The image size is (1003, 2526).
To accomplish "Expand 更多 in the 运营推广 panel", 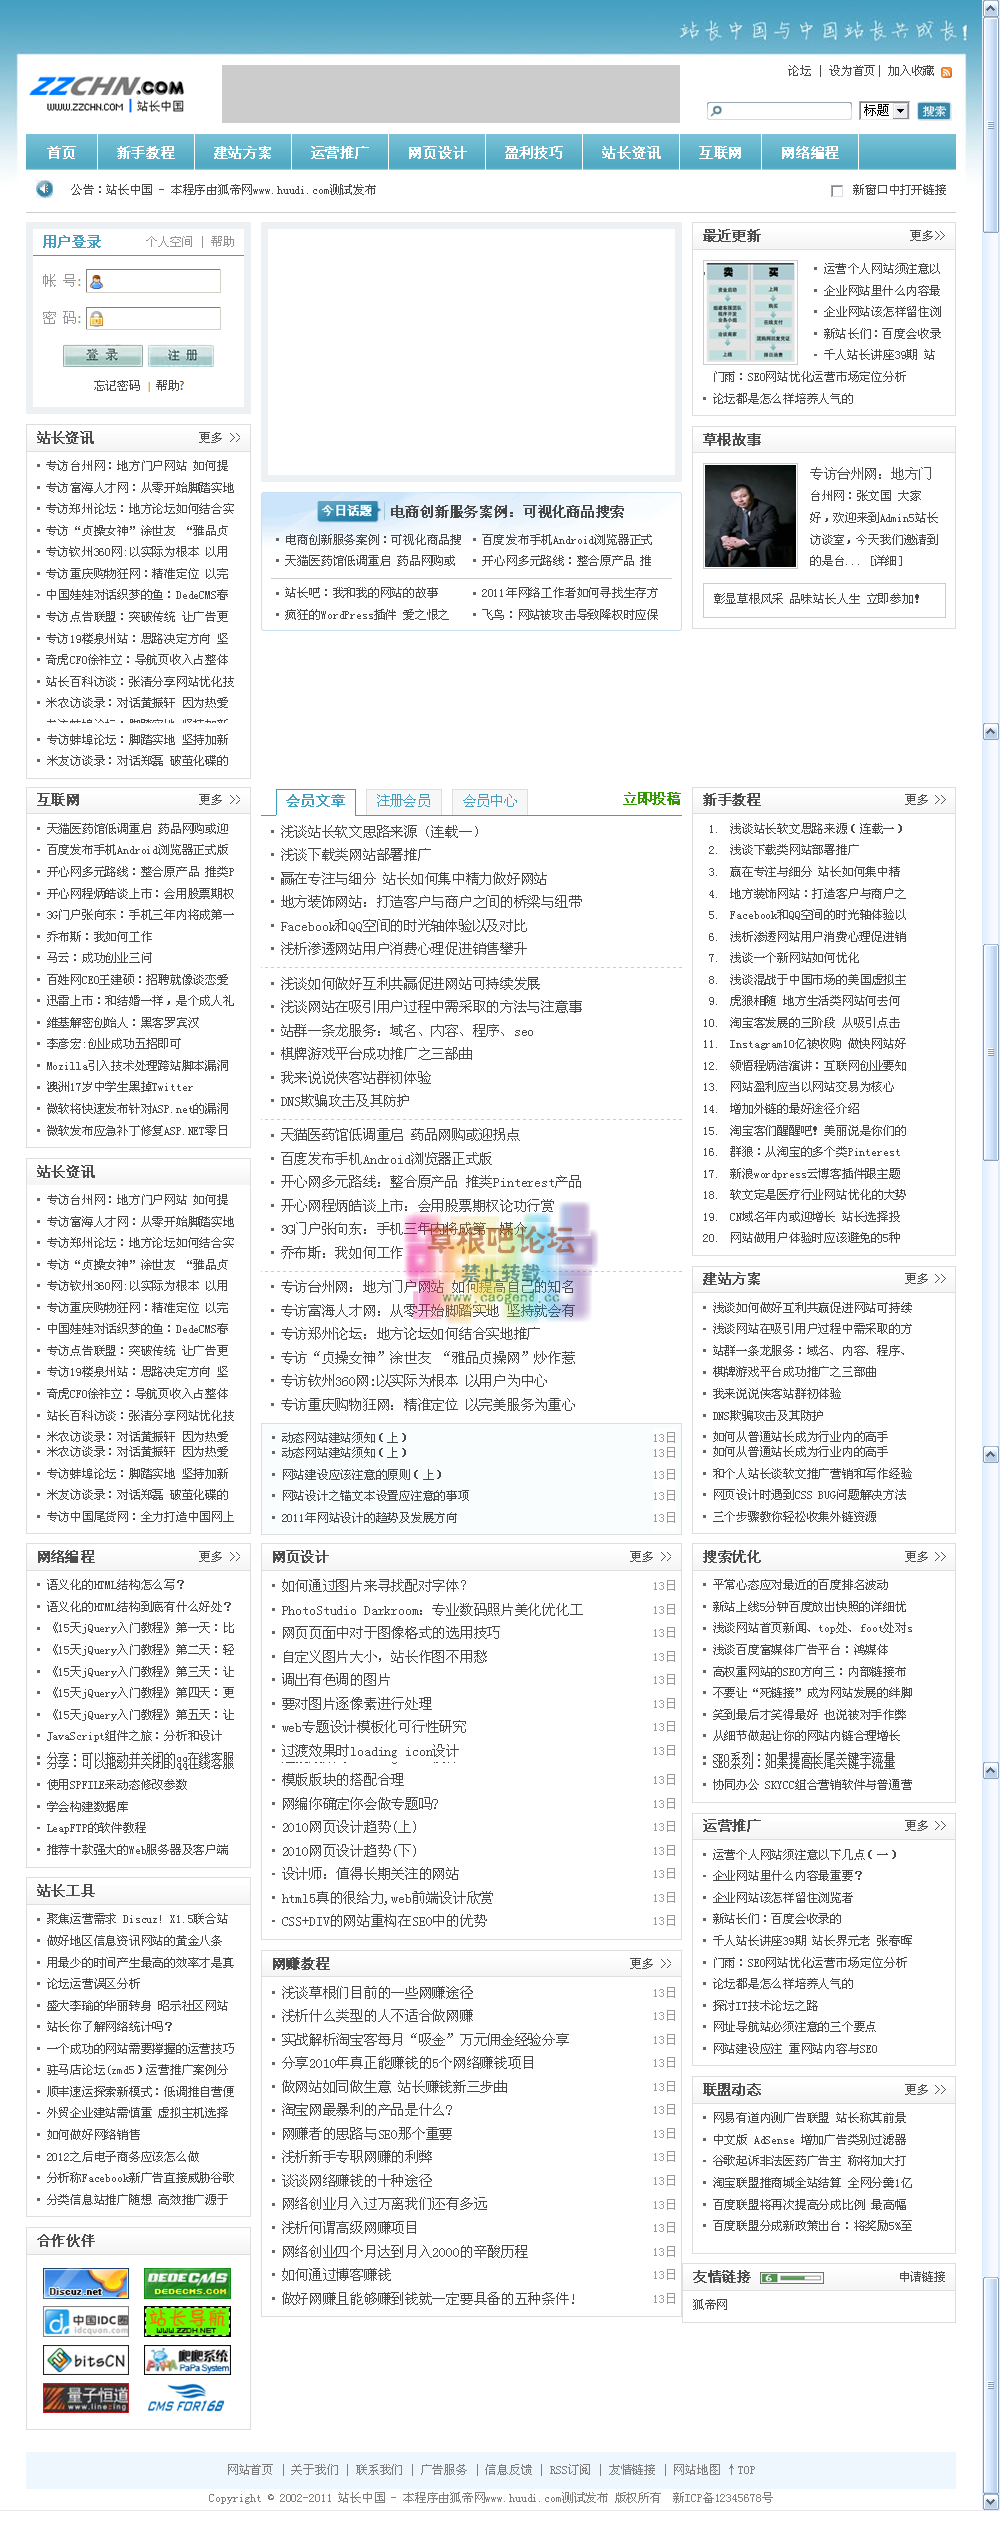I will coord(925,1825).
